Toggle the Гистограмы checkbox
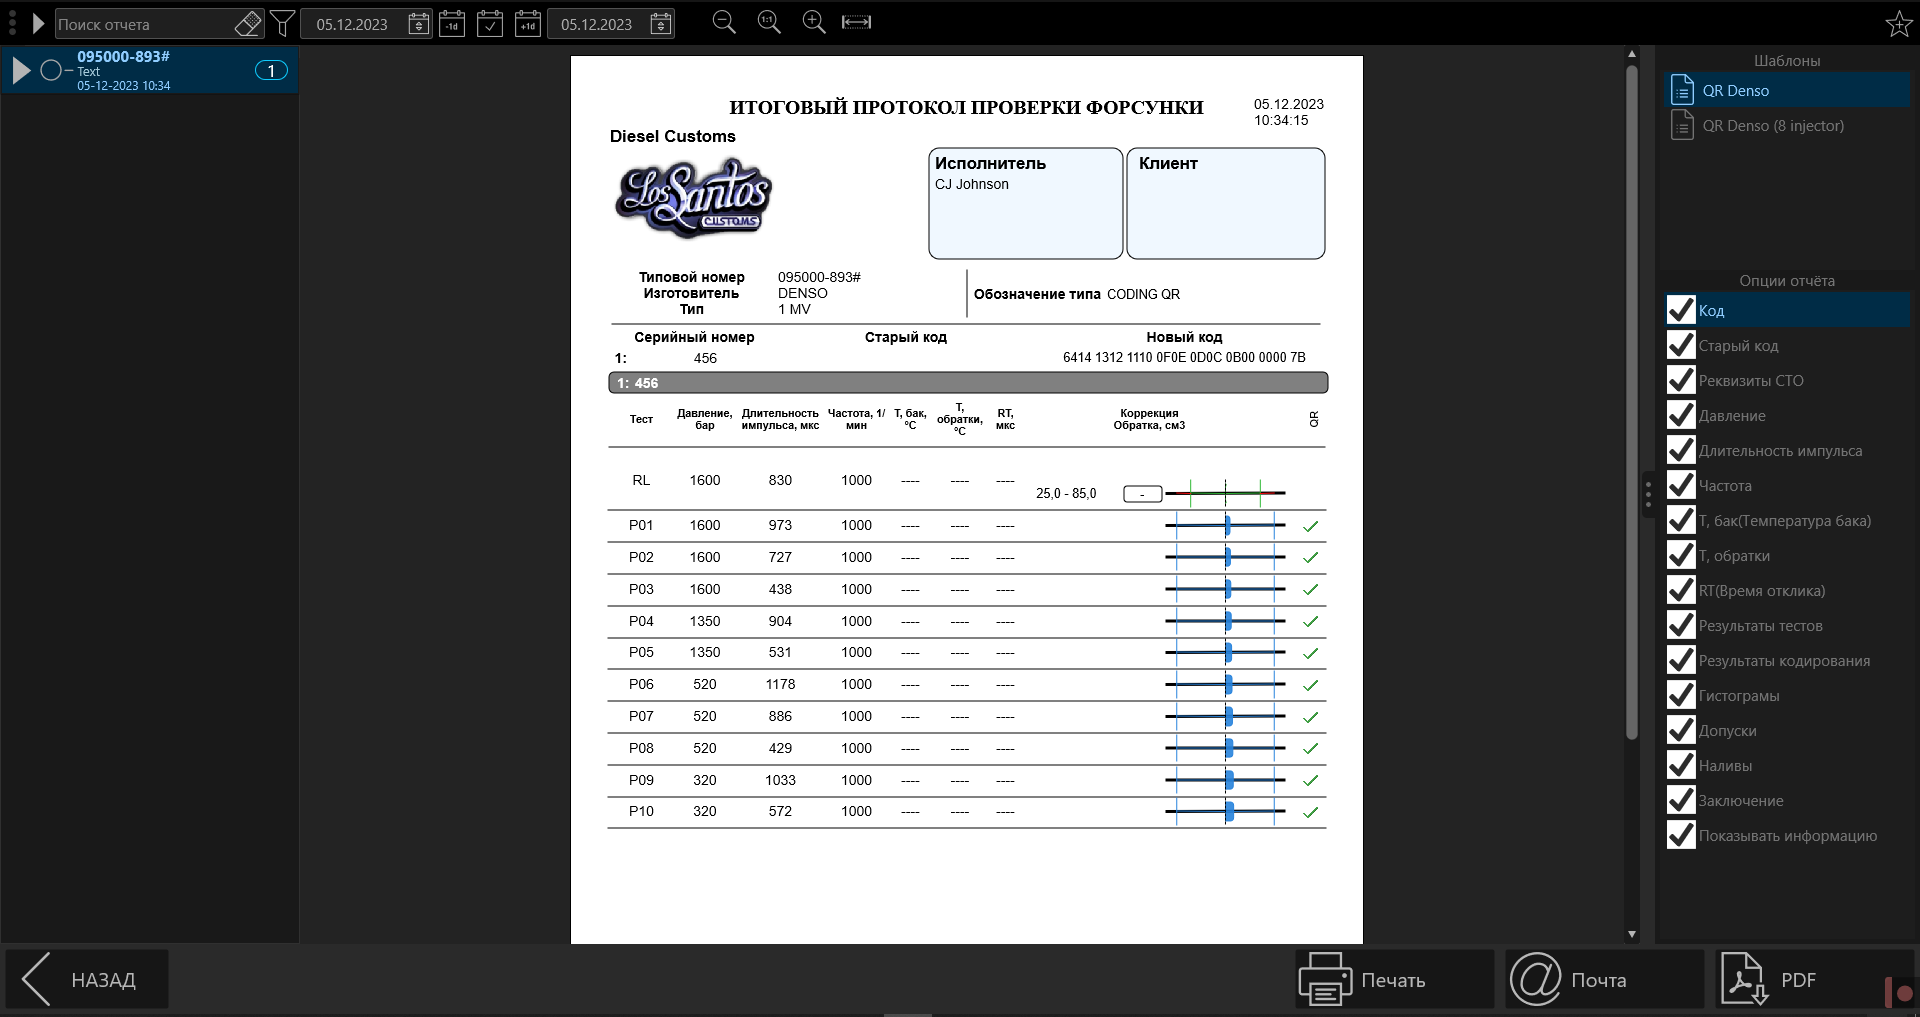Viewport: 1920px width, 1017px height. coord(1681,695)
